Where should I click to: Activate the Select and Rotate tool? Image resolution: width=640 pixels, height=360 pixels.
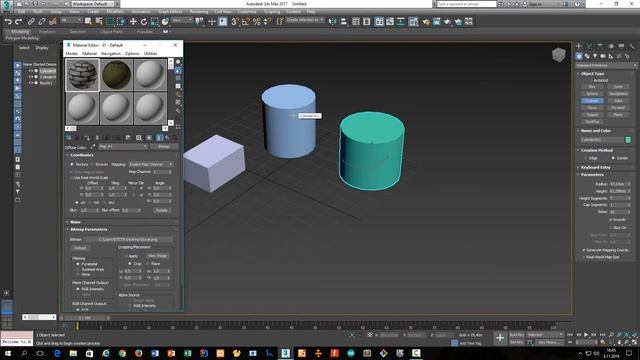[144, 22]
